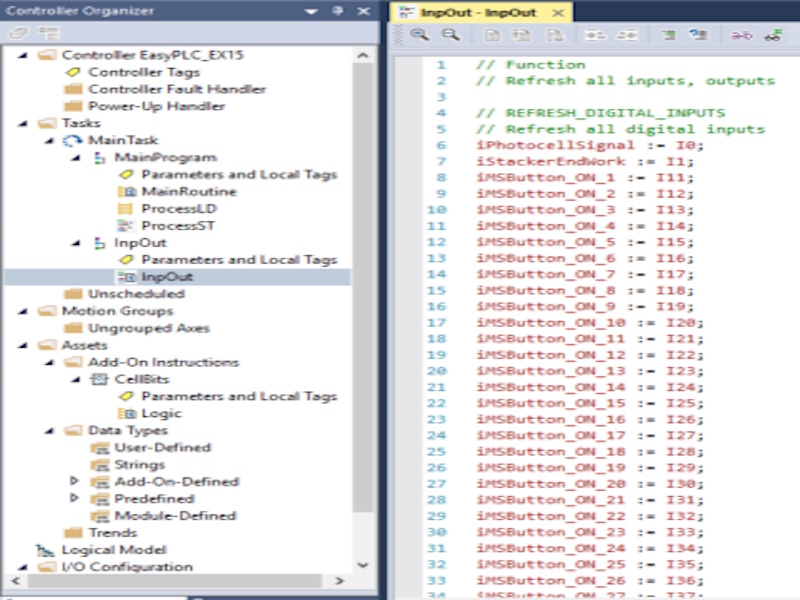Pin the Controller Organizer panel
Viewport: 800px width, 600px height.
coord(337,11)
